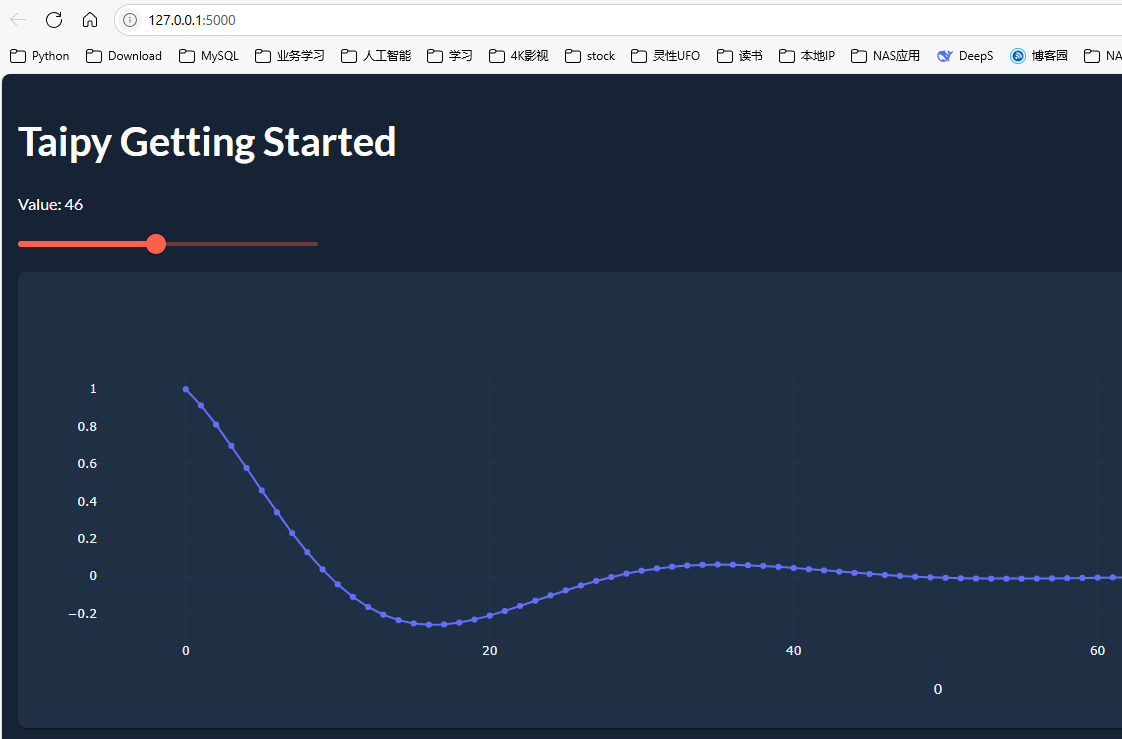Open the 业务学习 bookmark folder
The height and width of the screenshot is (739, 1122).
(290, 56)
